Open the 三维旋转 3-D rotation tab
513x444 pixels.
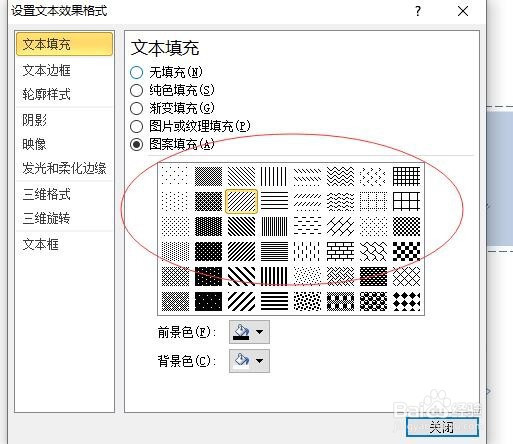coord(64,219)
